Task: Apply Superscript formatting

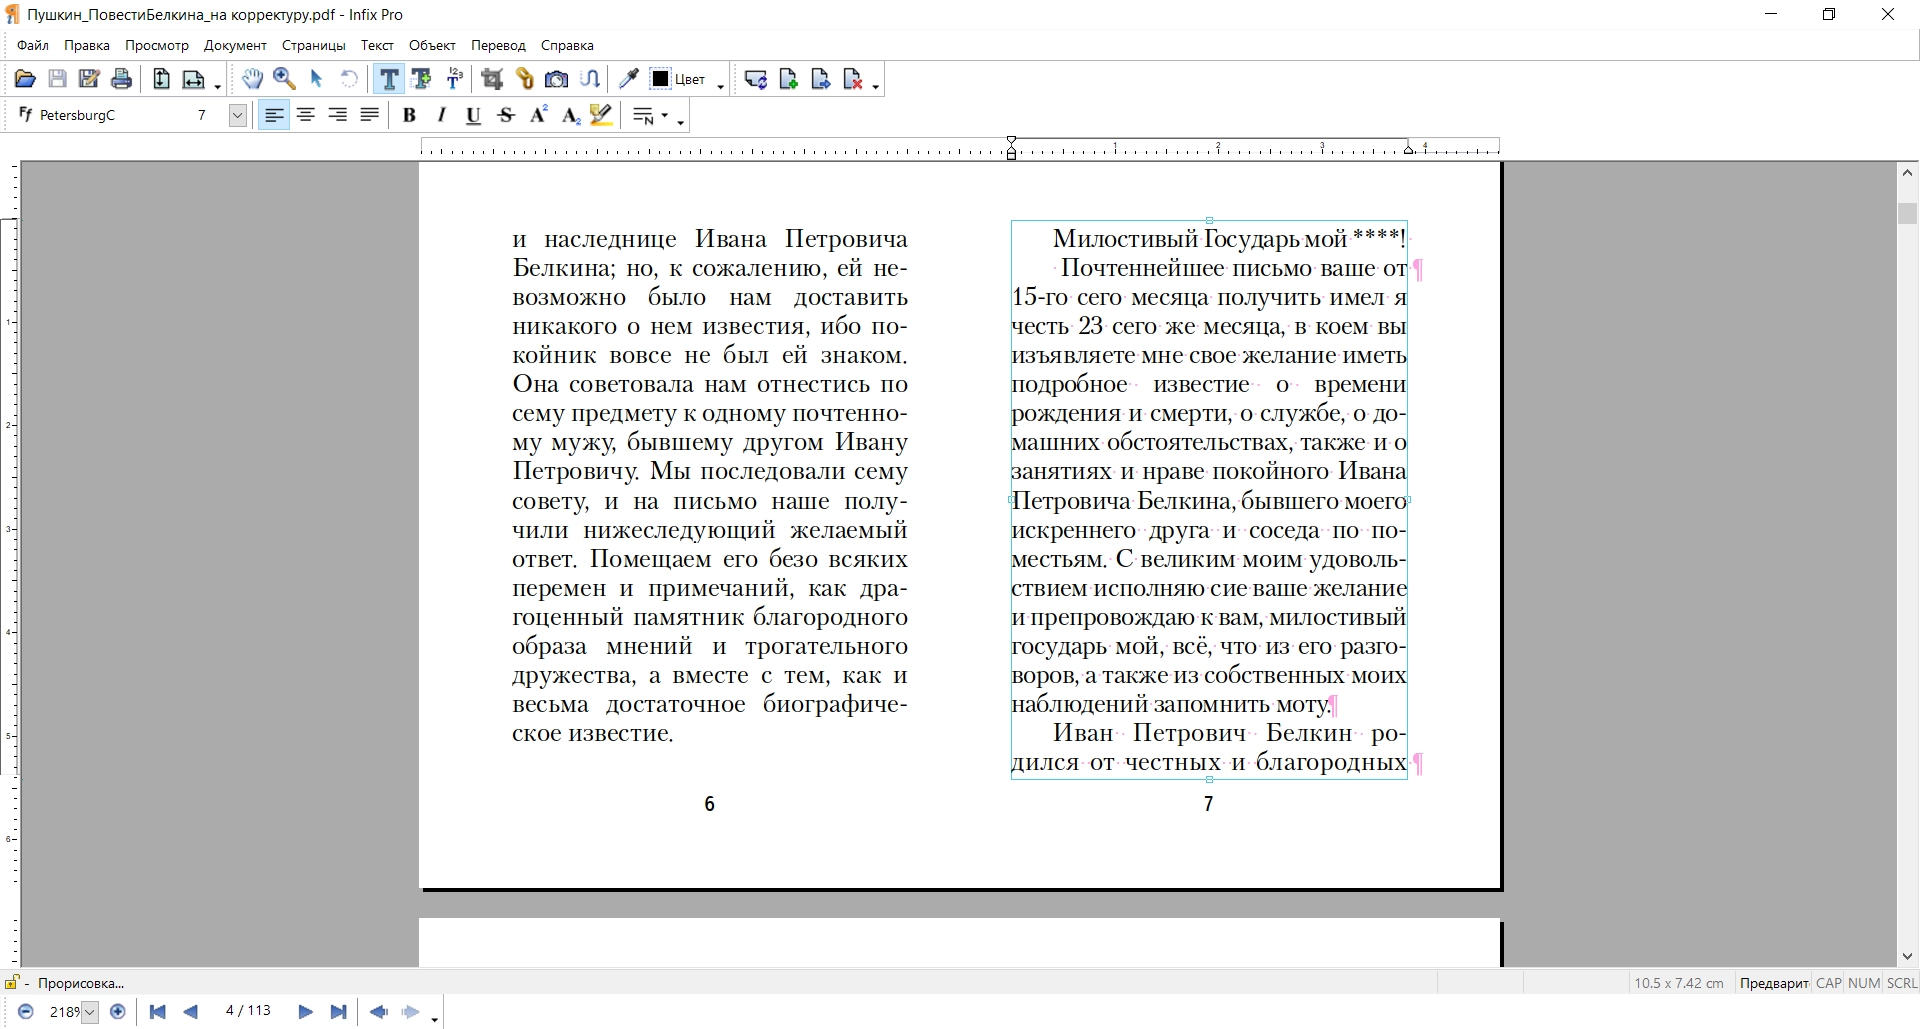Action: tap(538, 116)
